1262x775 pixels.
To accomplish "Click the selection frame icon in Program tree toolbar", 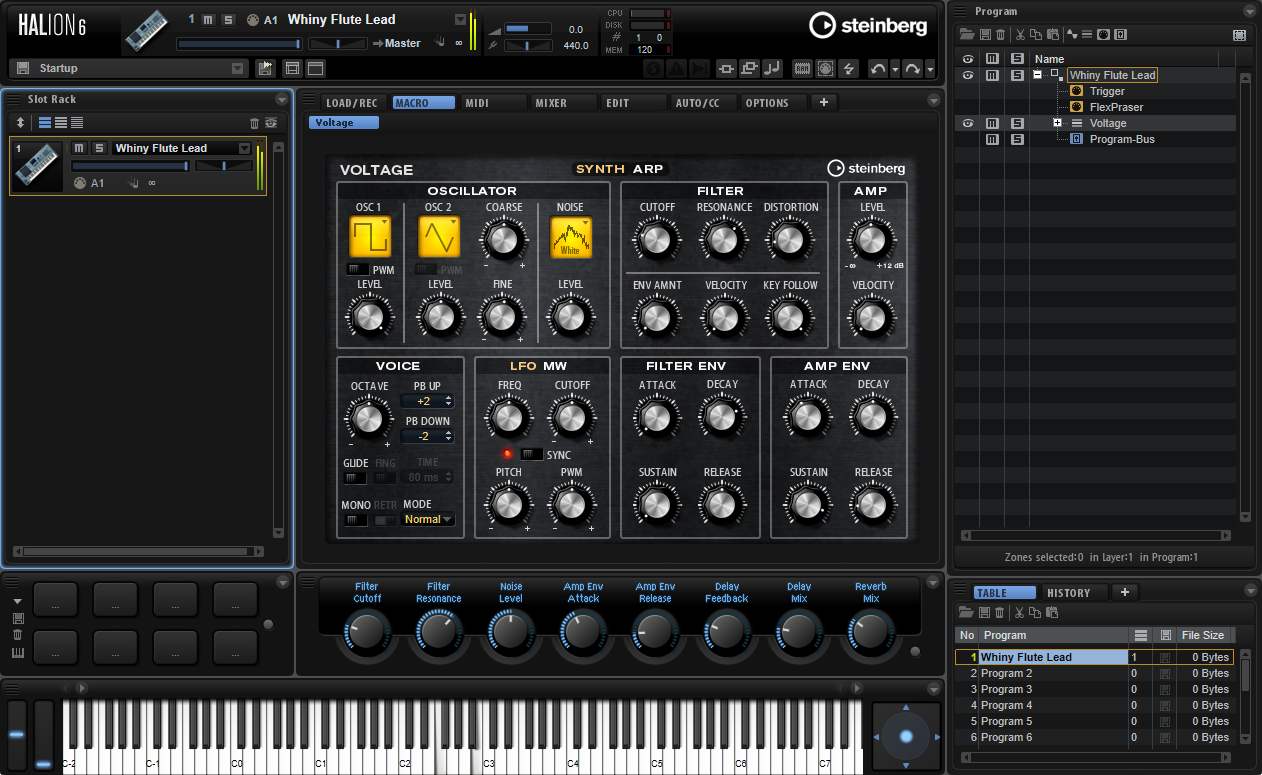I will click(1240, 34).
